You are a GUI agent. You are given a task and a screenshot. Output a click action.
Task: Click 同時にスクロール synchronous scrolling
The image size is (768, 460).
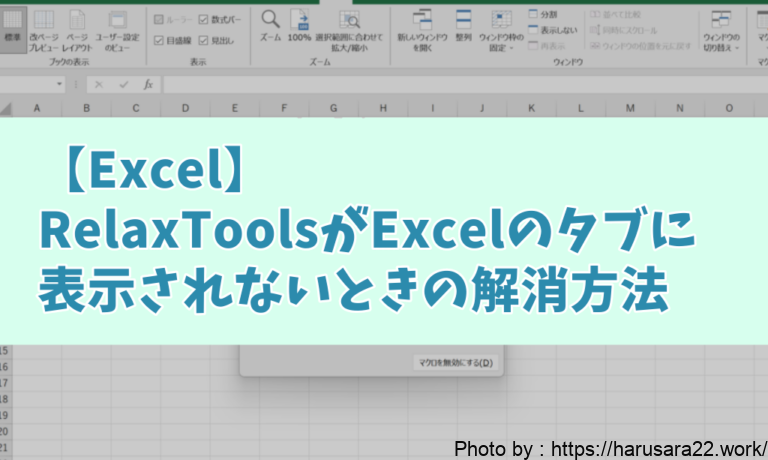pyautogui.click(x=624, y=30)
